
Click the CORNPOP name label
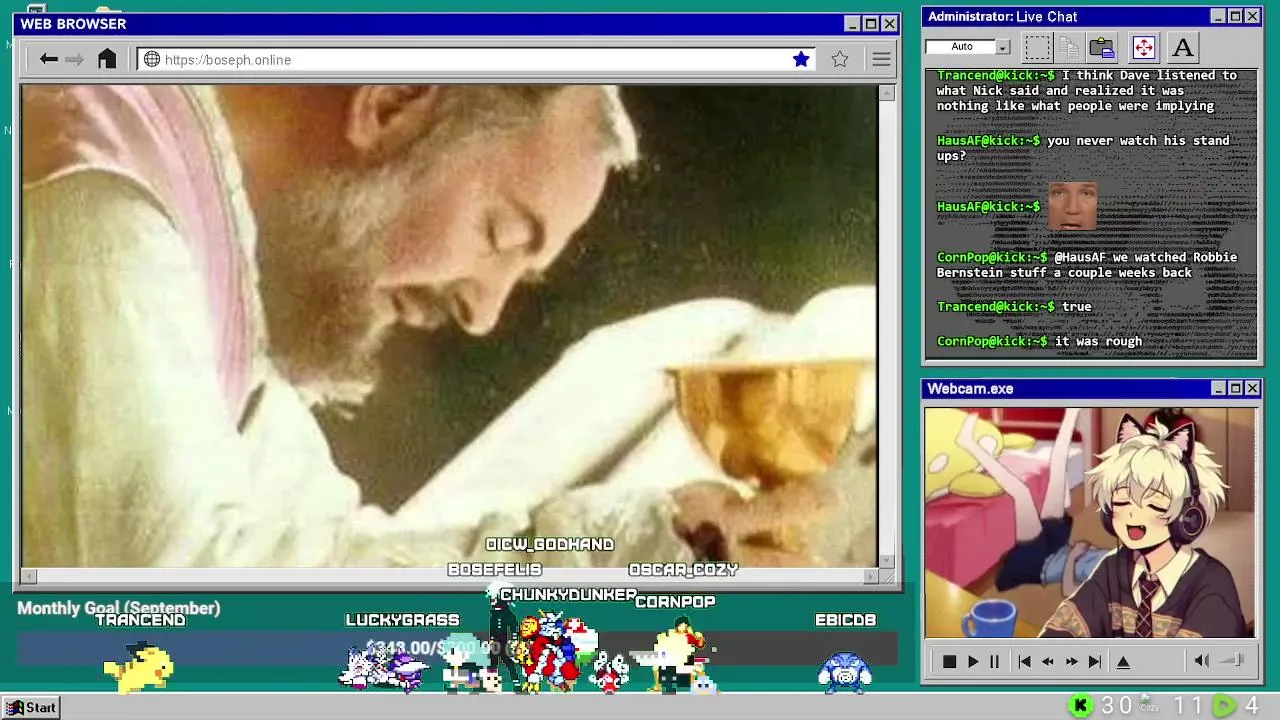(x=675, y=601)
